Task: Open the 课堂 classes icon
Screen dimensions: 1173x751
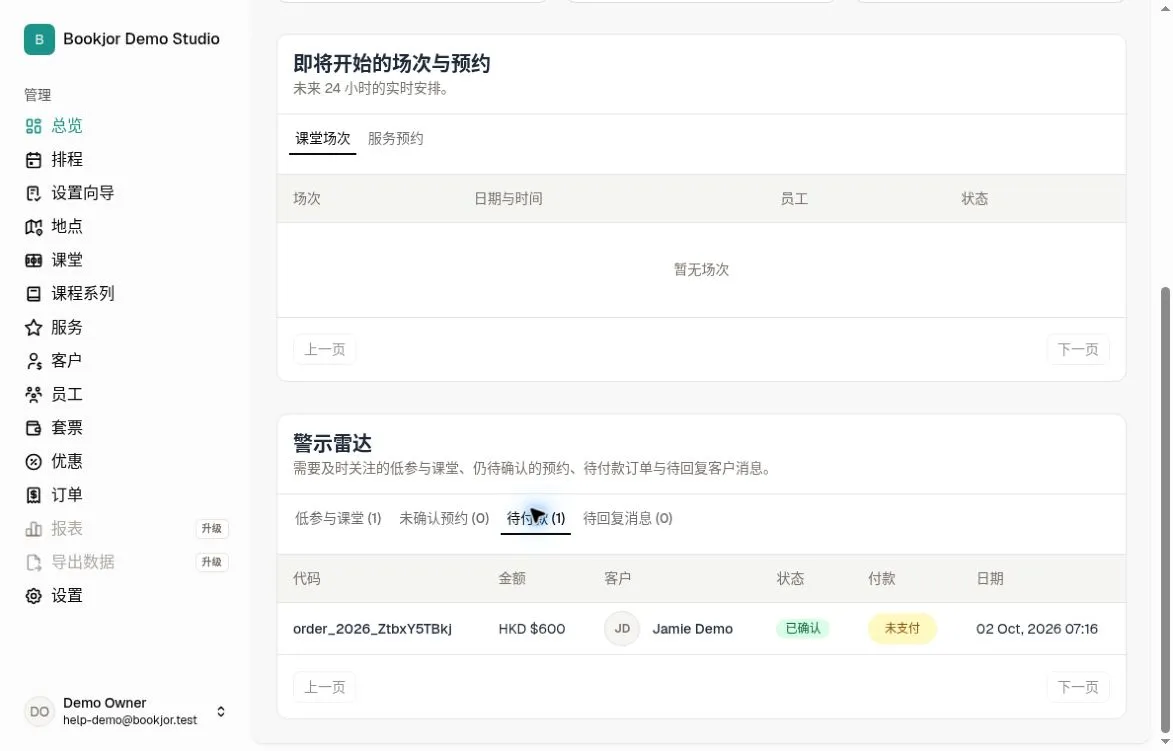Action: 34,260
